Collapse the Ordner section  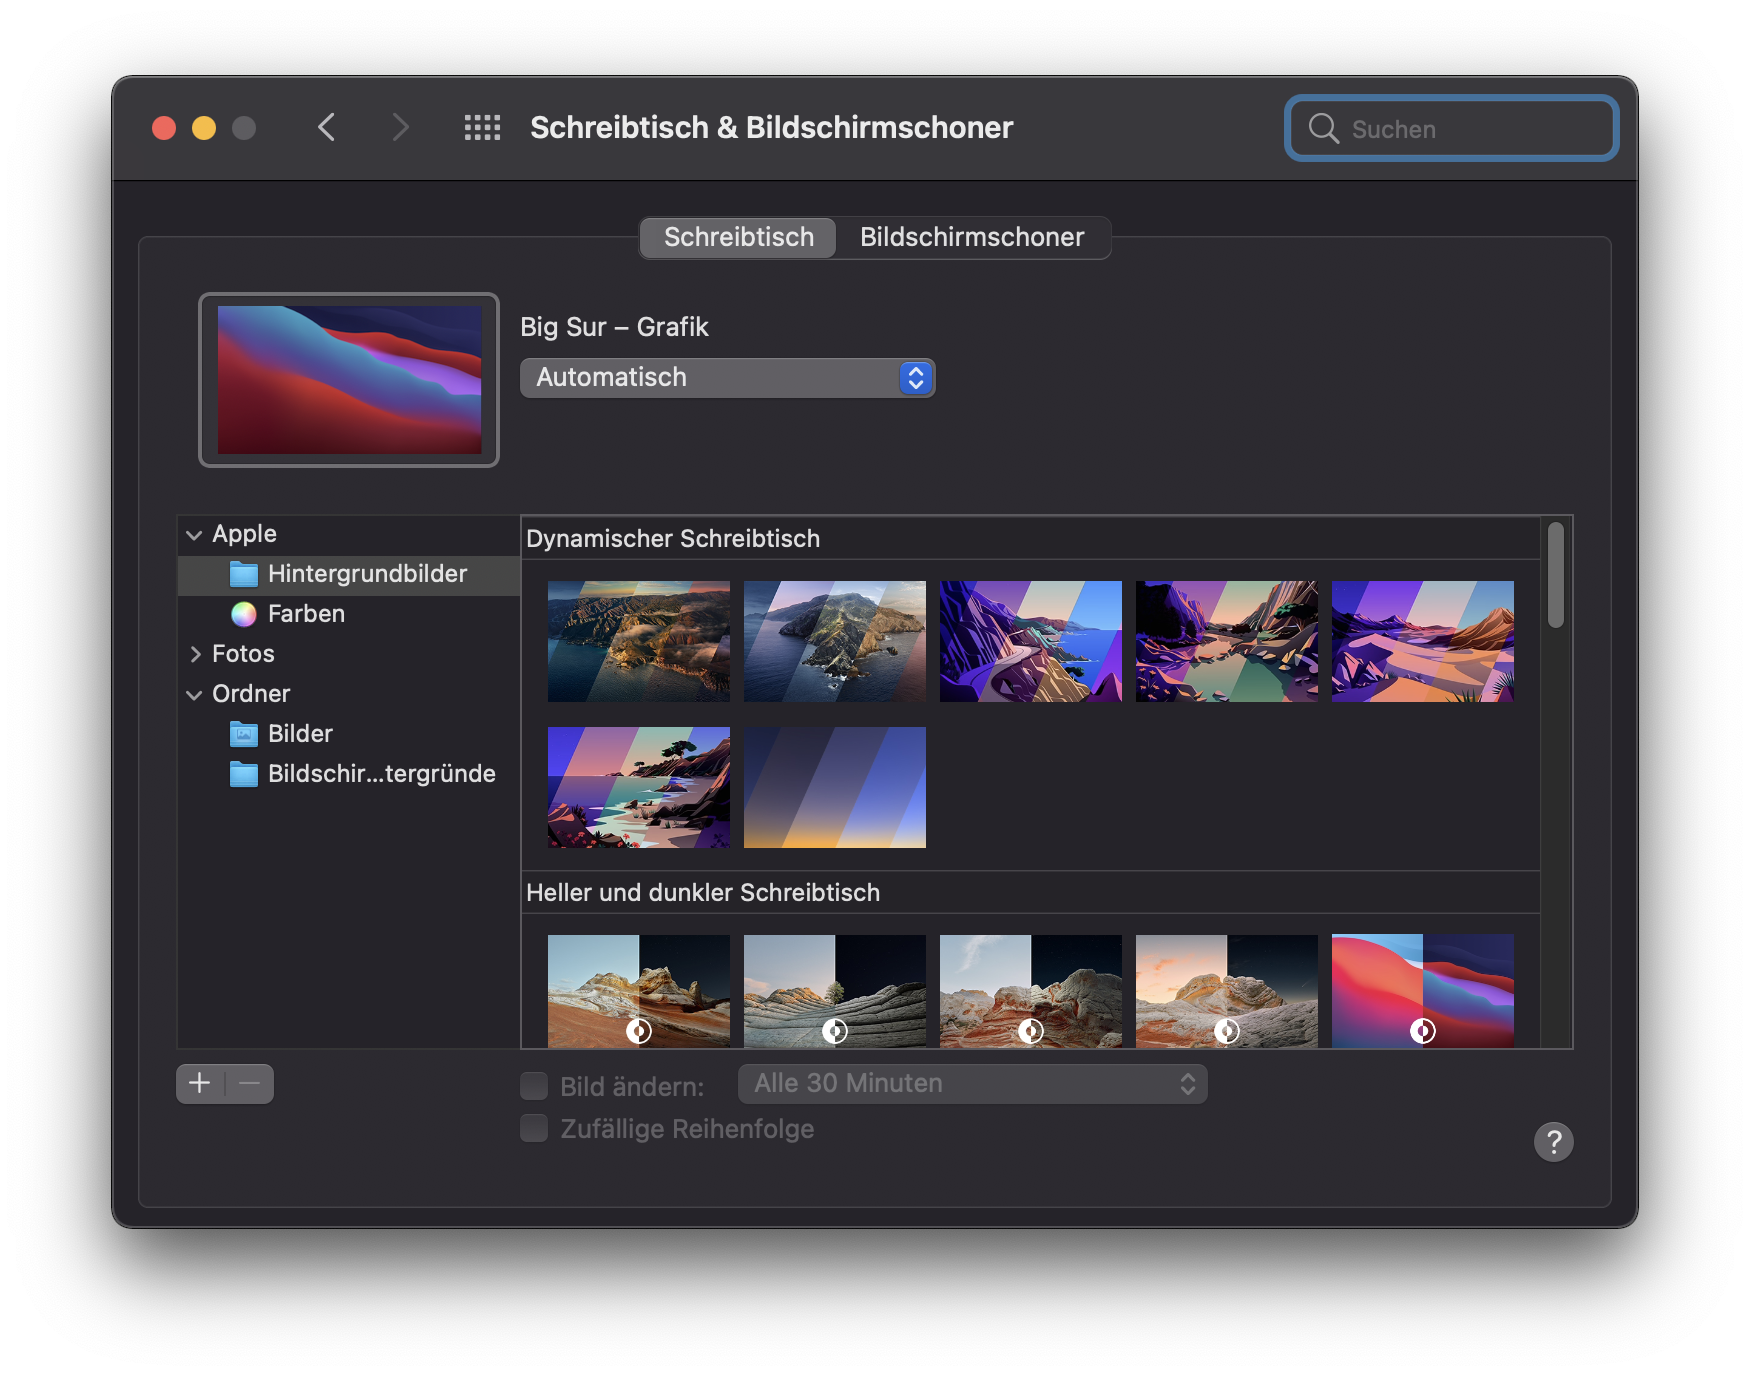tap(194, 695)
